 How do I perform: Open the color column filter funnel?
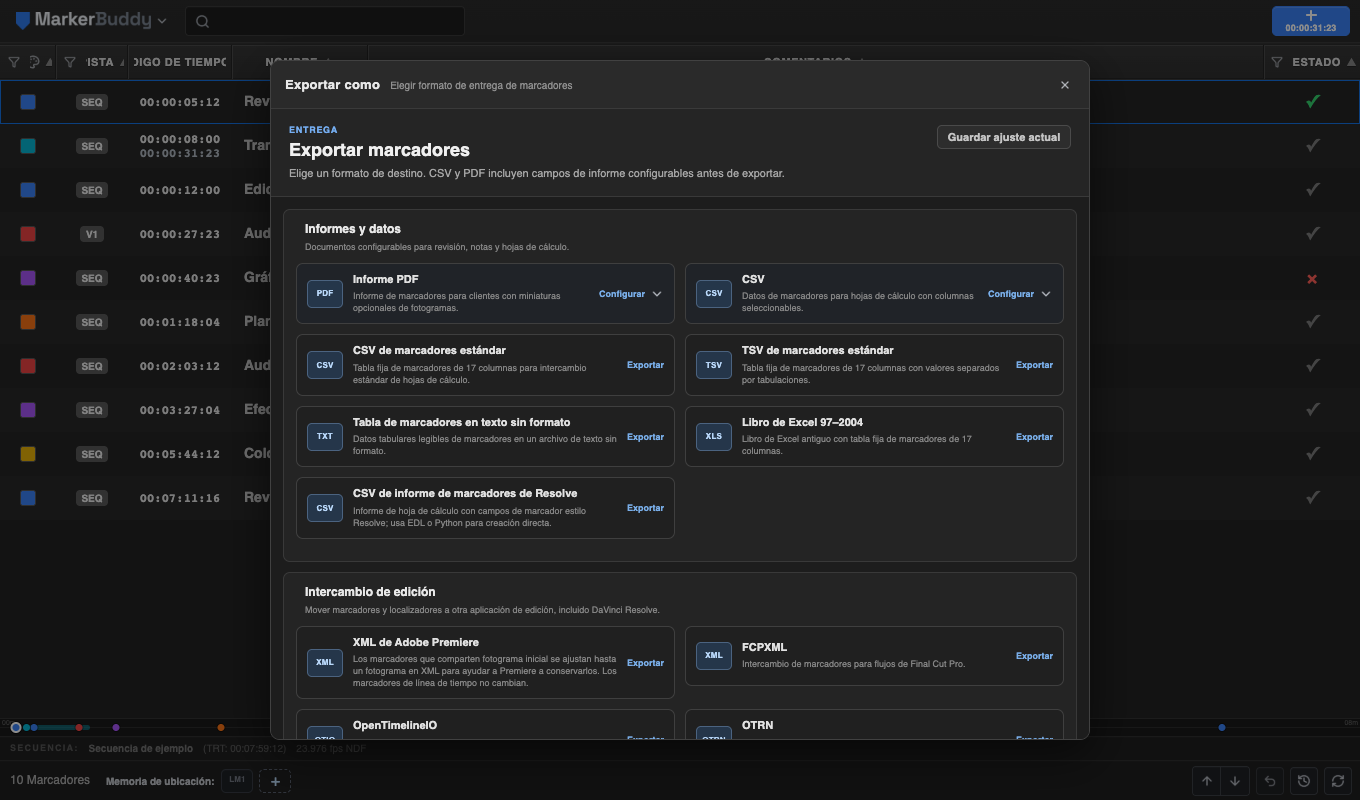(14, 62)
